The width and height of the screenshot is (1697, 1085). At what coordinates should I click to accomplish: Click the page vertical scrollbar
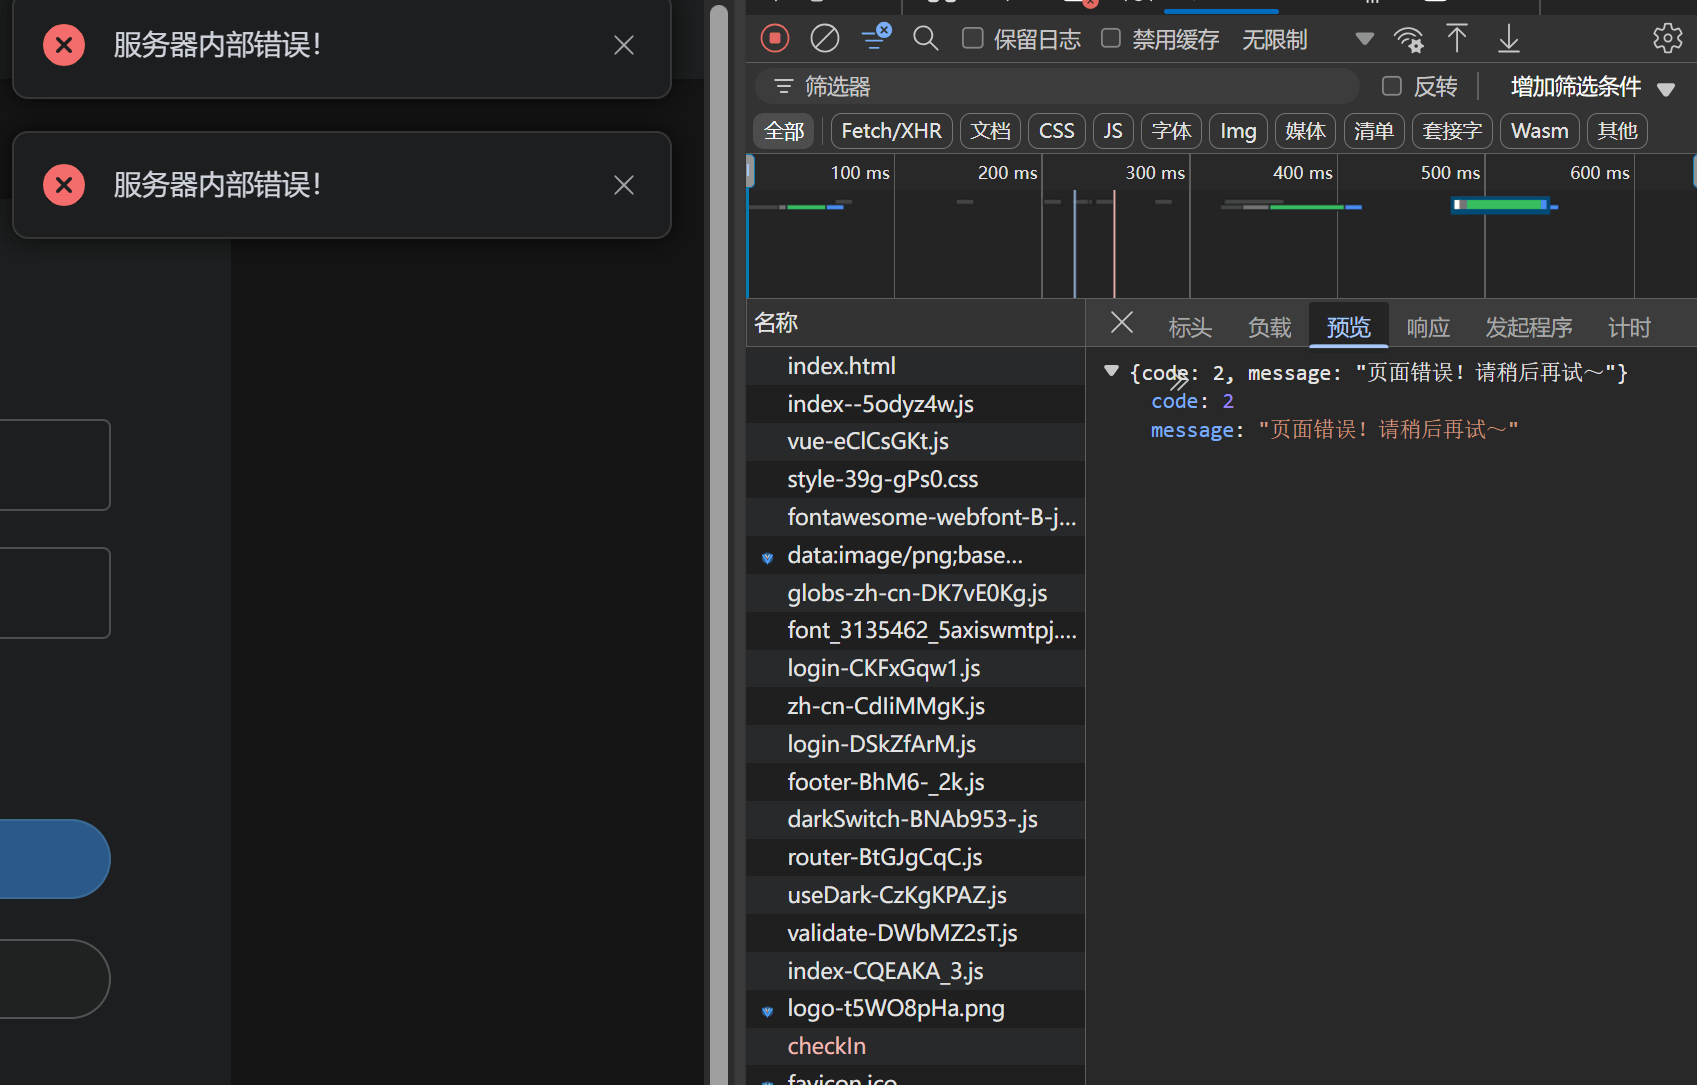(719, 545)
